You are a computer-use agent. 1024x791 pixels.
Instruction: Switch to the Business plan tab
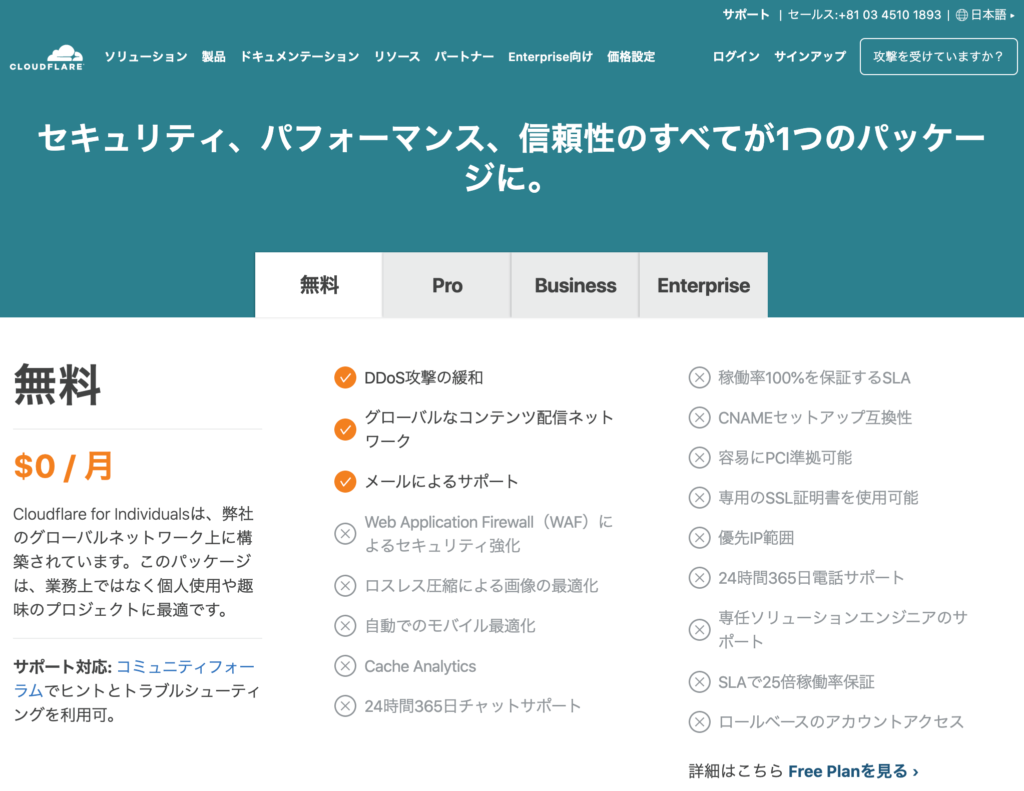point(575,285)
